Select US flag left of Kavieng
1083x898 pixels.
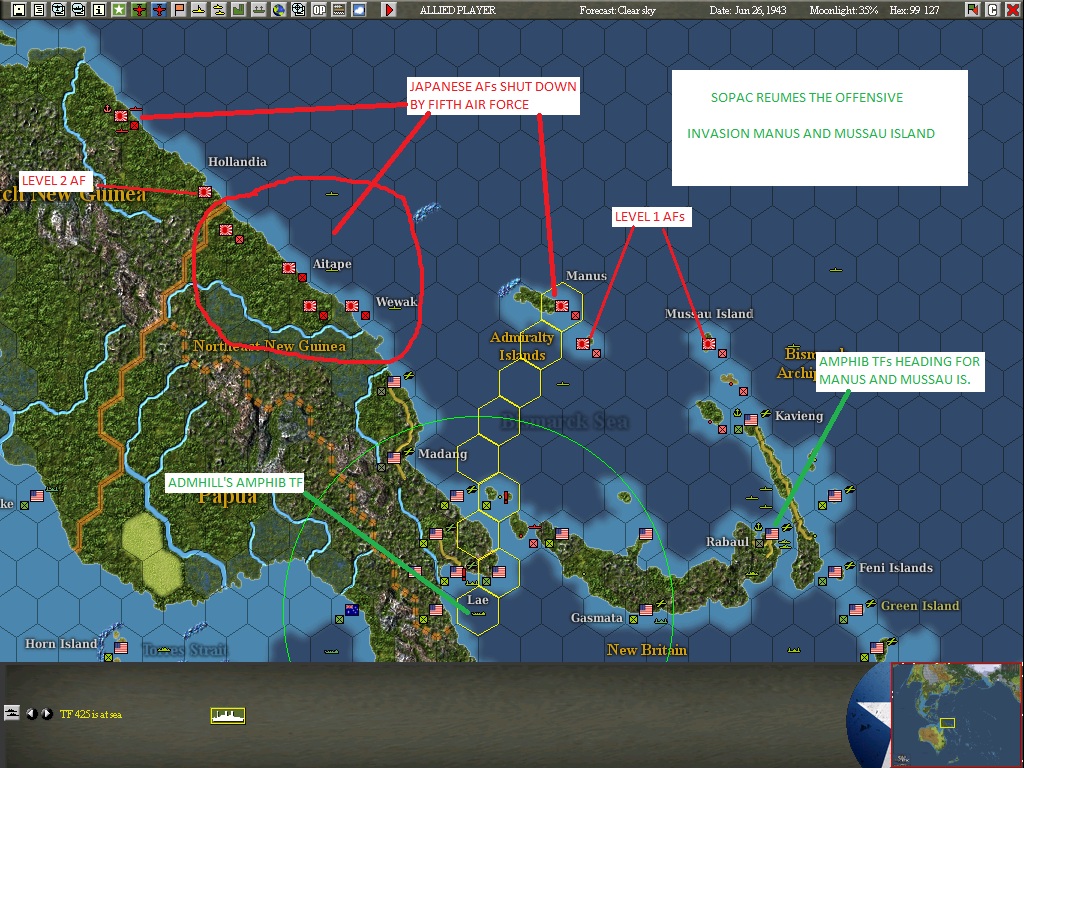tap(751, 419)
